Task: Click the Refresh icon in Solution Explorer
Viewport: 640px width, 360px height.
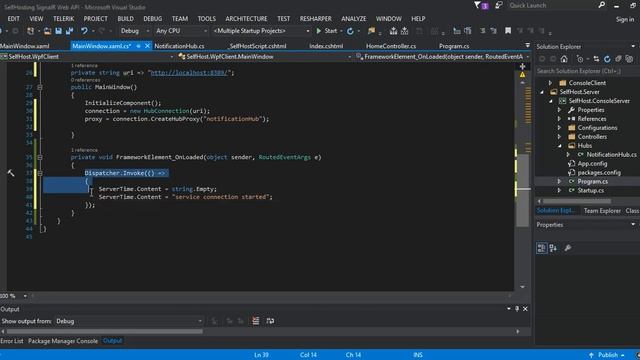Action: pyautogui.click(x=607, y=59)
